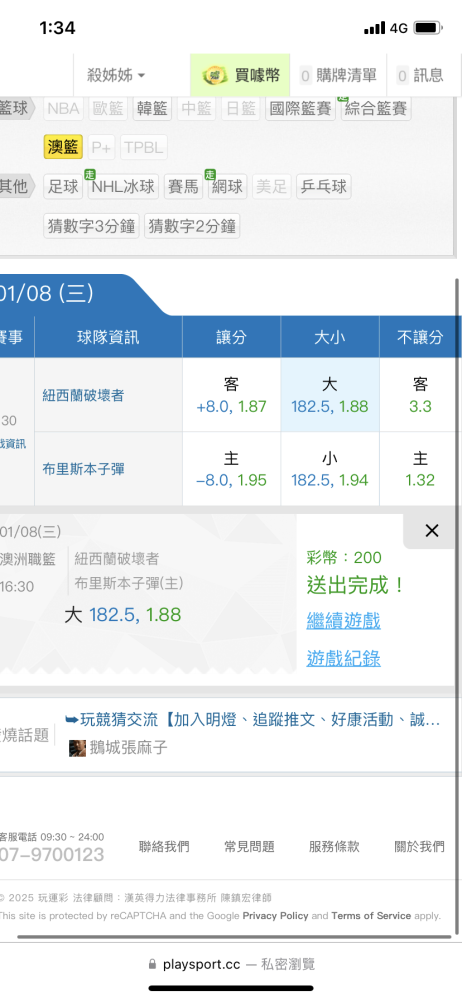This screenshot has height=1000, width=462.
Task: Click the 買噱幣 coin icon
Action: (215, 75)
